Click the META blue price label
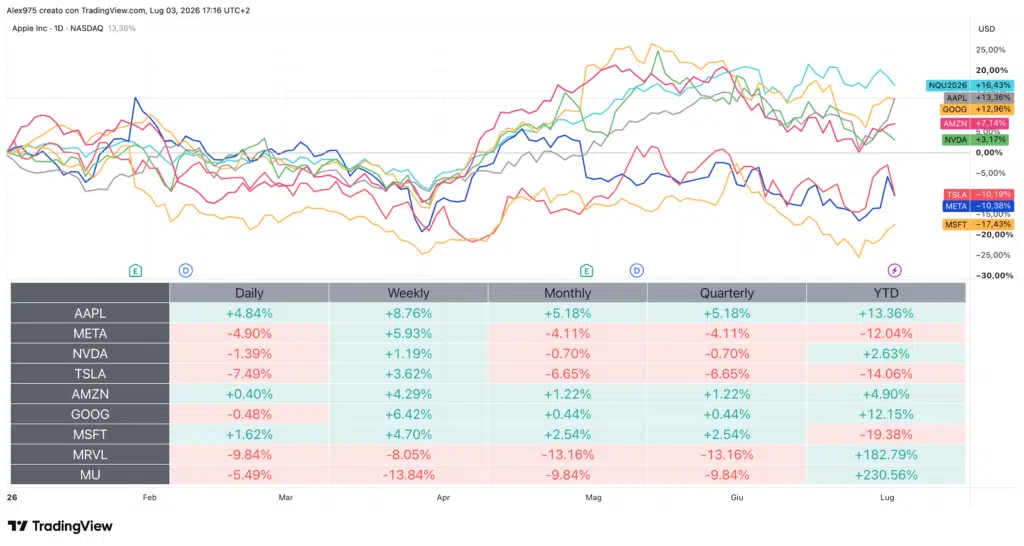The width and height of the screenshot is (1024, 546). [978, 206]
